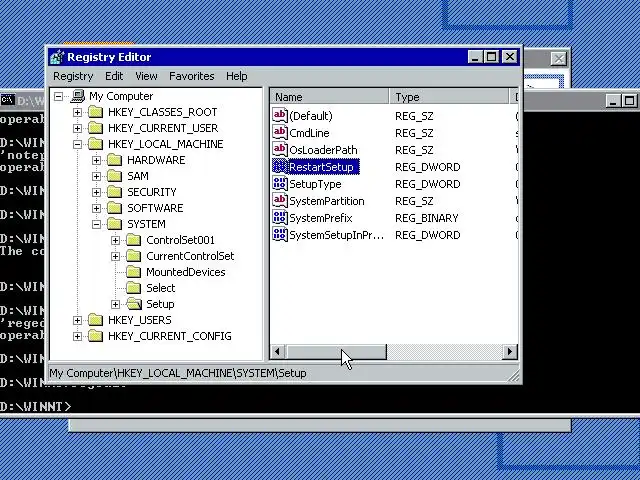Image resolution: width=640 pixels, height=480 pixels.
Task: Expand the SECURITY key
Action: tap(96, 192)
